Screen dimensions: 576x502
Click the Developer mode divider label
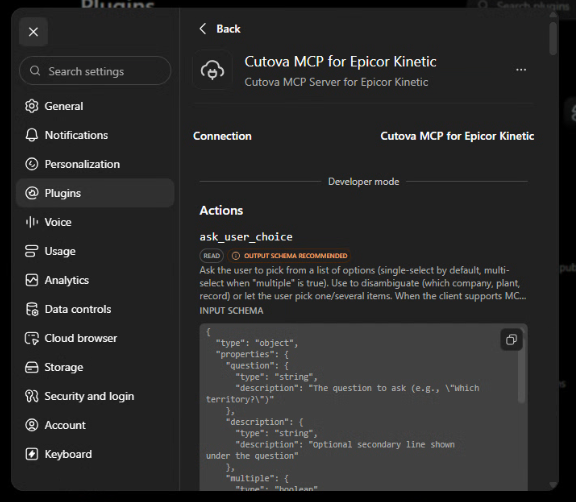363,181
